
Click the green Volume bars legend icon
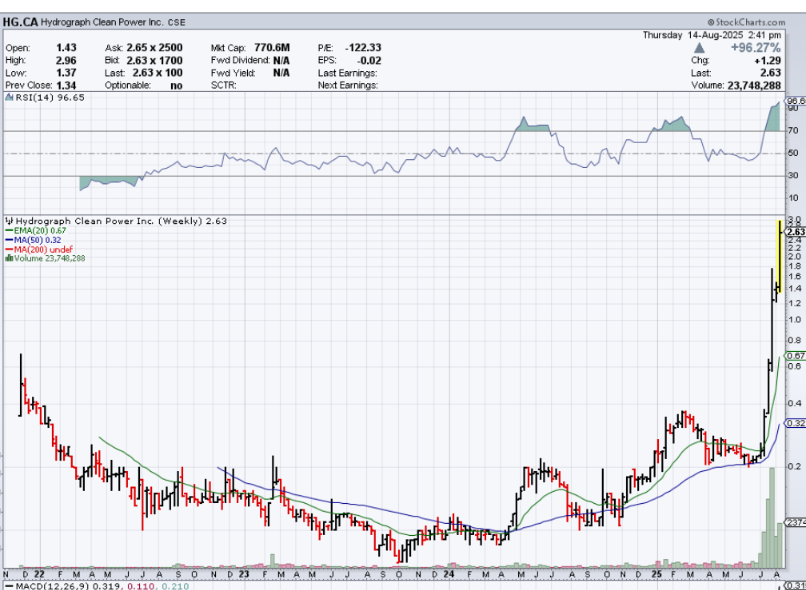pyautogui.click(x=8, y=258)
